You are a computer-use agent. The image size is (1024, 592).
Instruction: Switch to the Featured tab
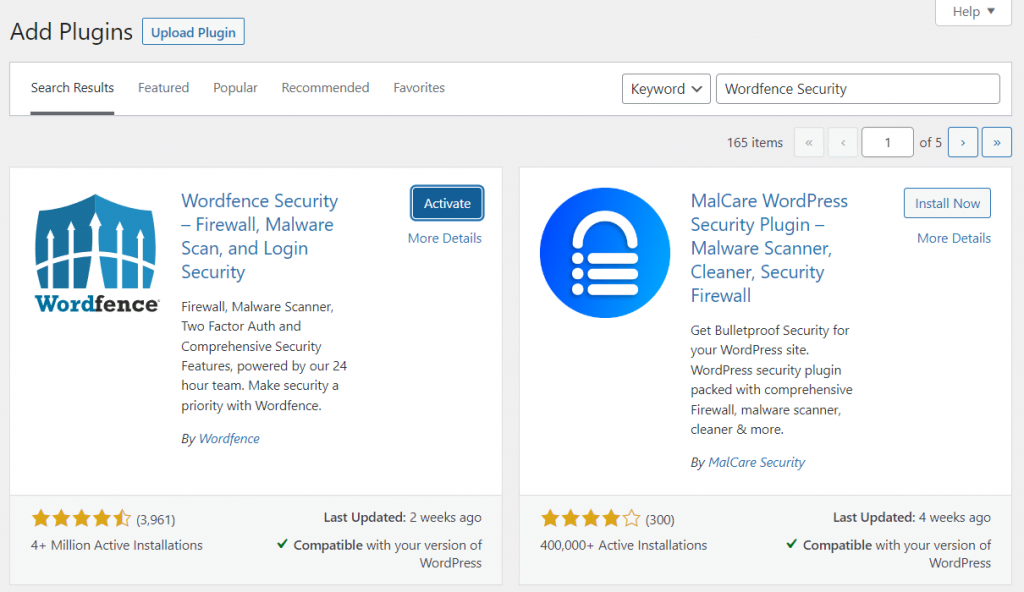pos(163,88)
